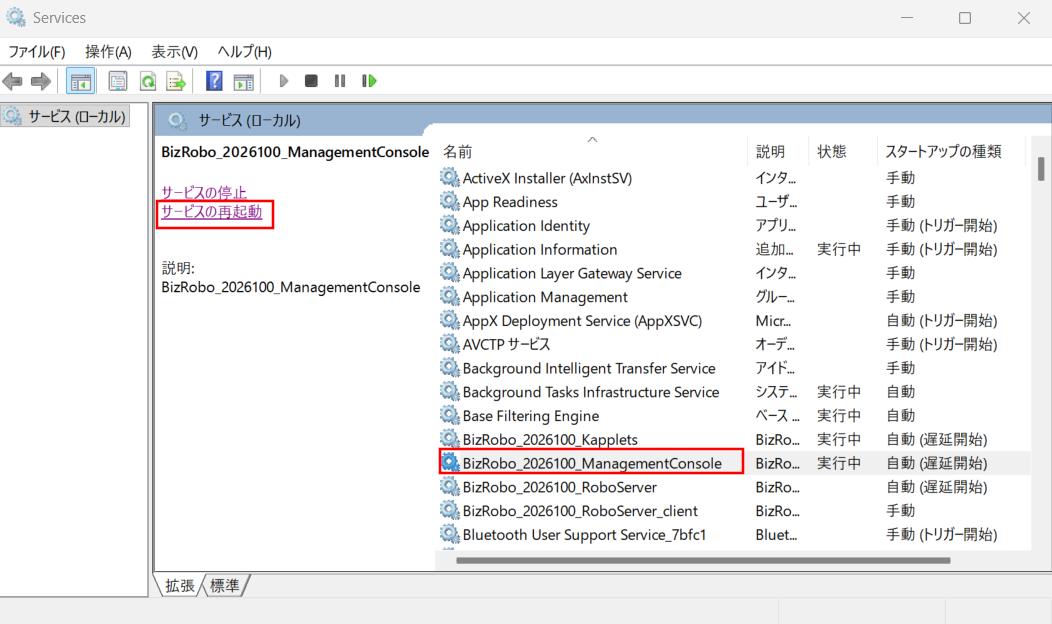Click gear icon of Application Identity row
Image resolution: width=1052 pixels, height=624 pixels.
coord(449,225)
